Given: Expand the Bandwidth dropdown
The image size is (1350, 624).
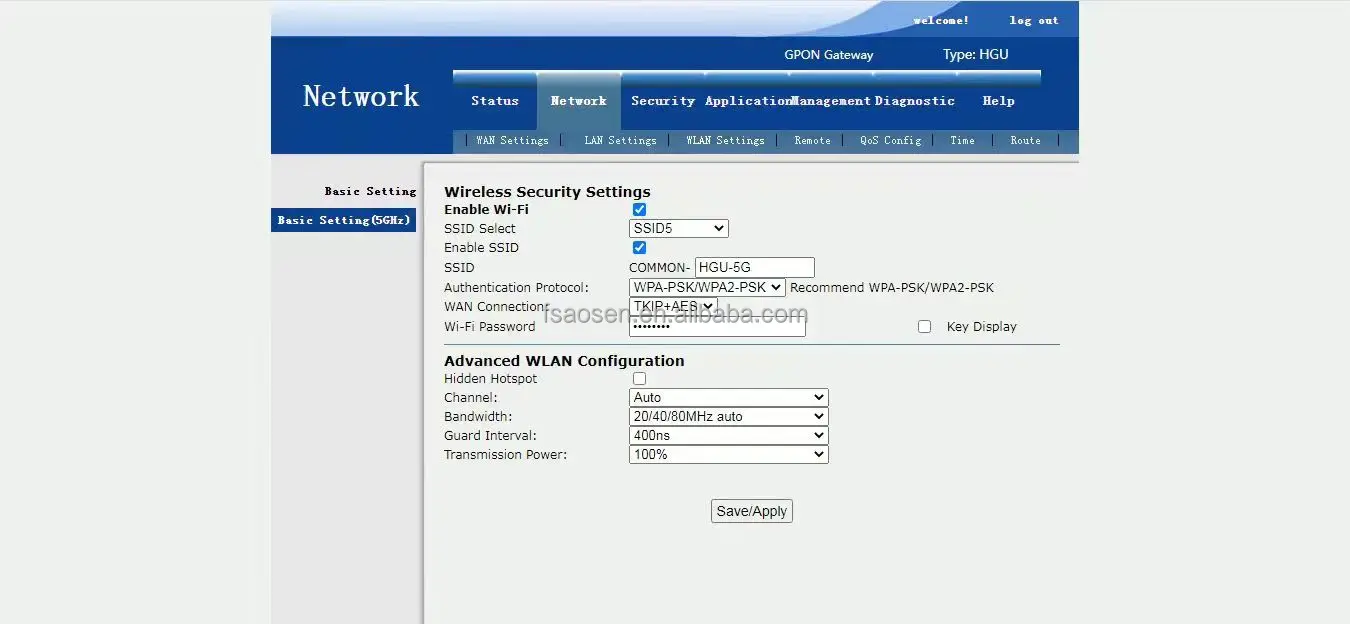Looking at the screenshot, I should click(728, 417).
